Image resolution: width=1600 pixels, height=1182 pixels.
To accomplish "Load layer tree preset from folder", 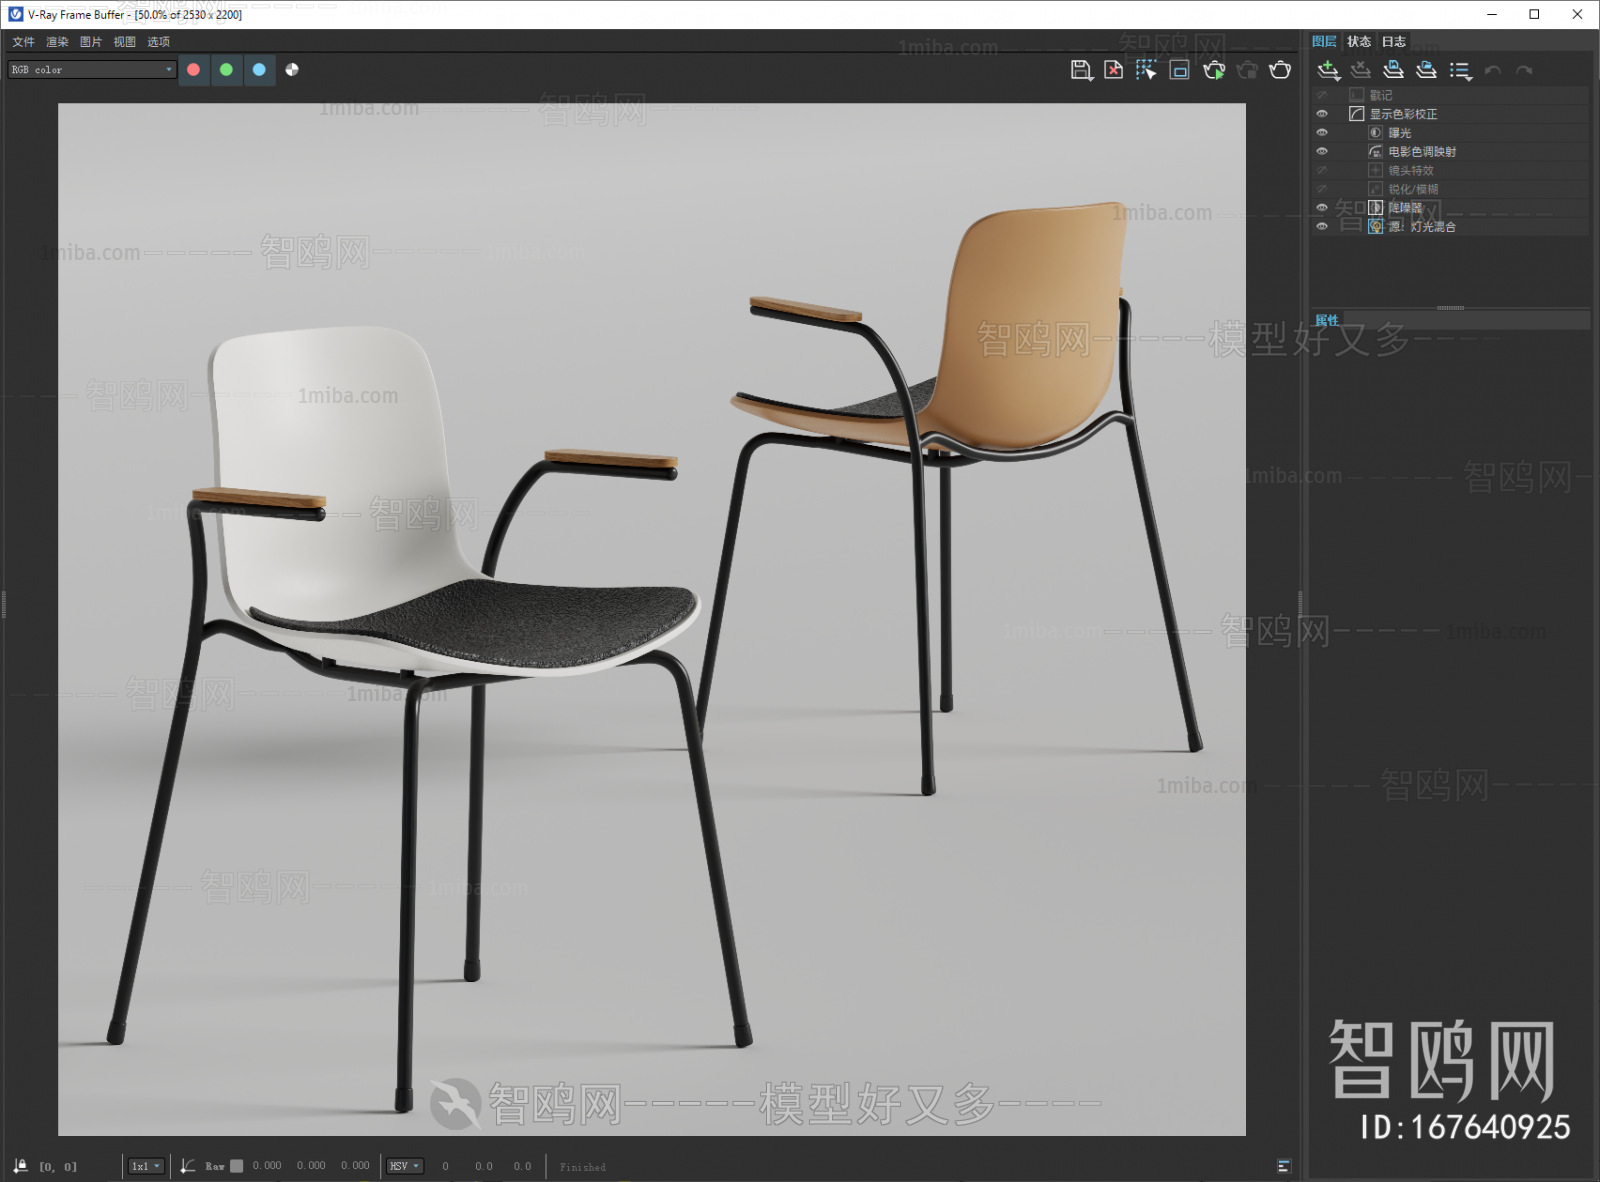I will (1427, 70).
